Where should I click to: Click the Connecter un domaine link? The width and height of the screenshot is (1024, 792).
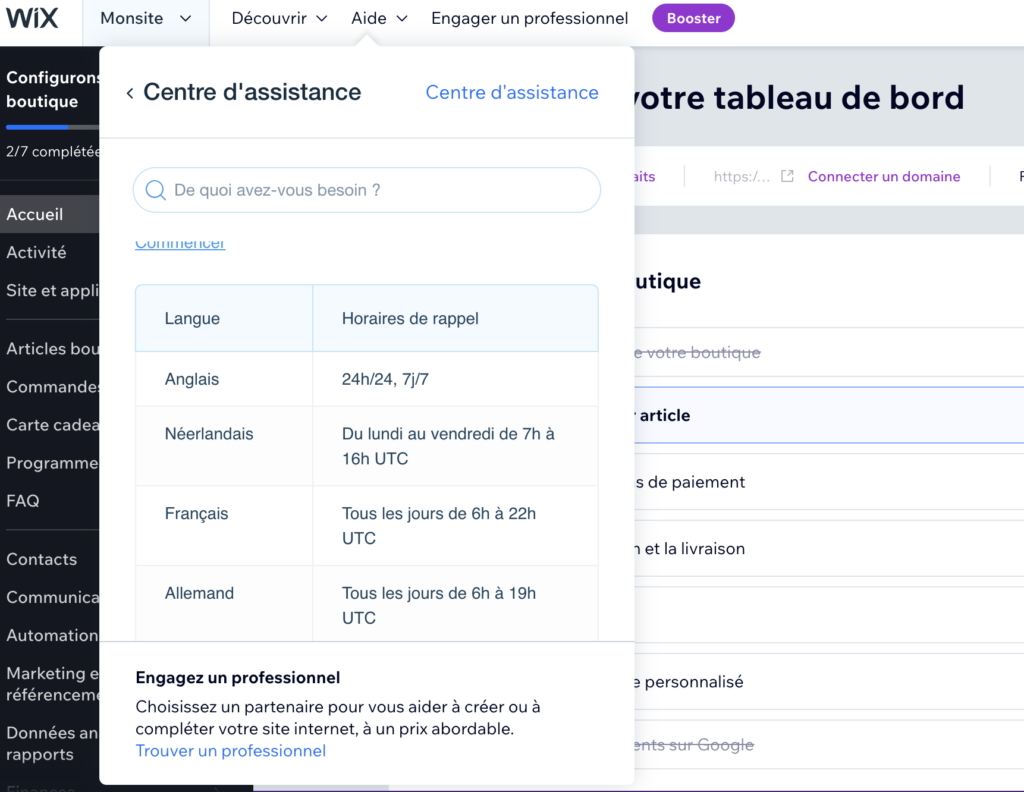(883, 176)
